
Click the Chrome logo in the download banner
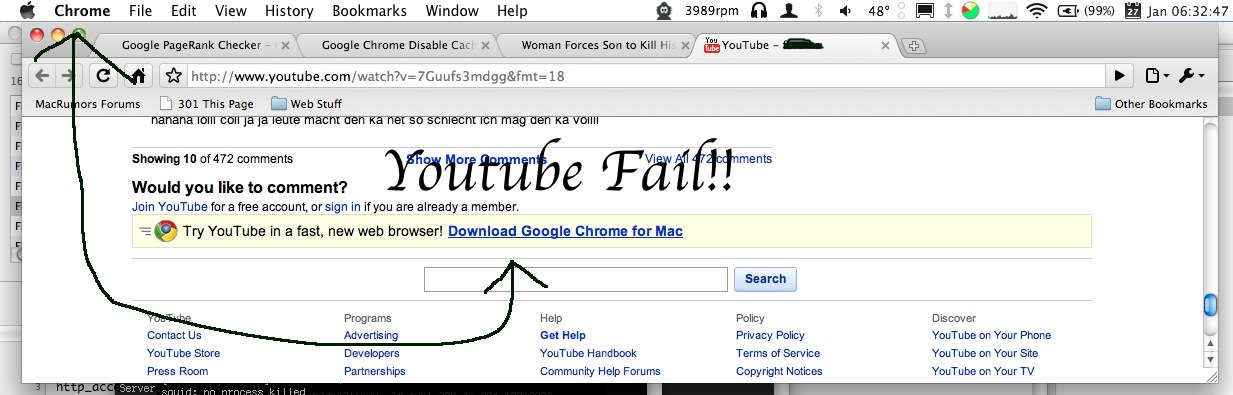(166, 232)
